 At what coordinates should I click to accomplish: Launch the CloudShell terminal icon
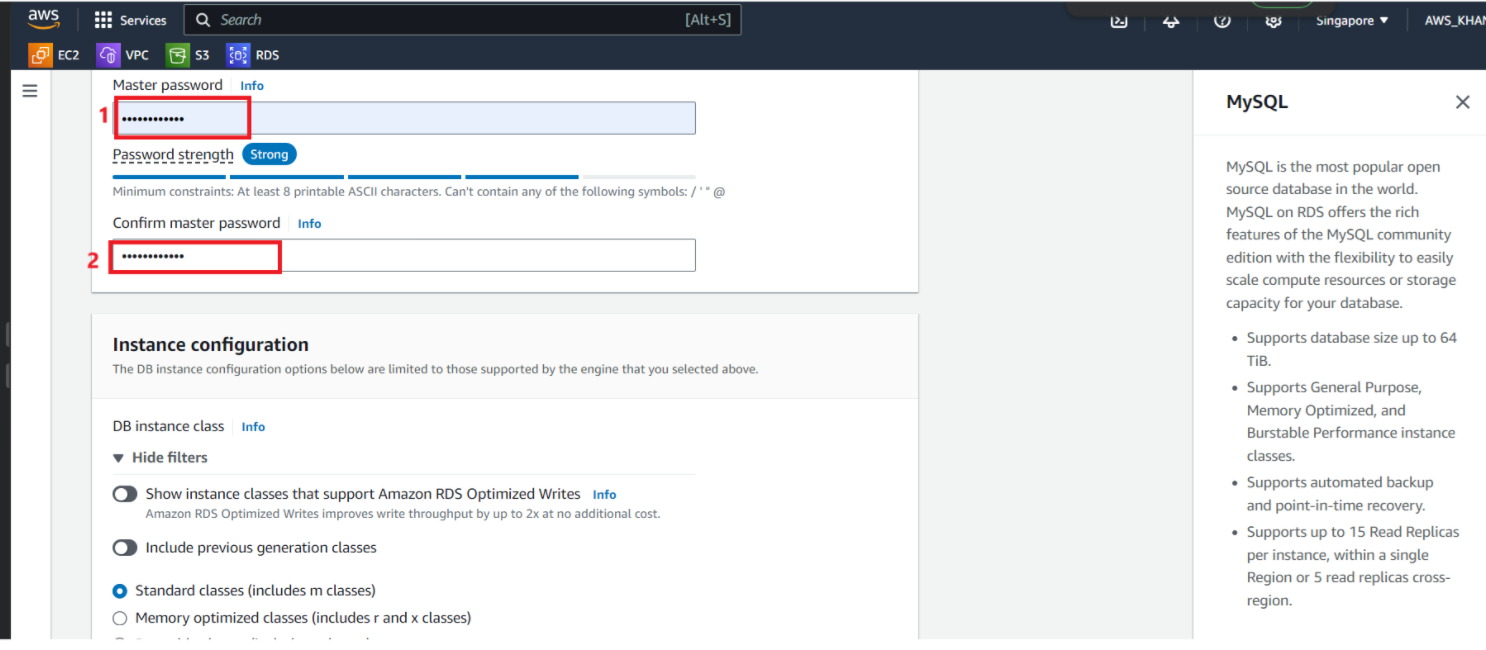[x=1119, y=21]
